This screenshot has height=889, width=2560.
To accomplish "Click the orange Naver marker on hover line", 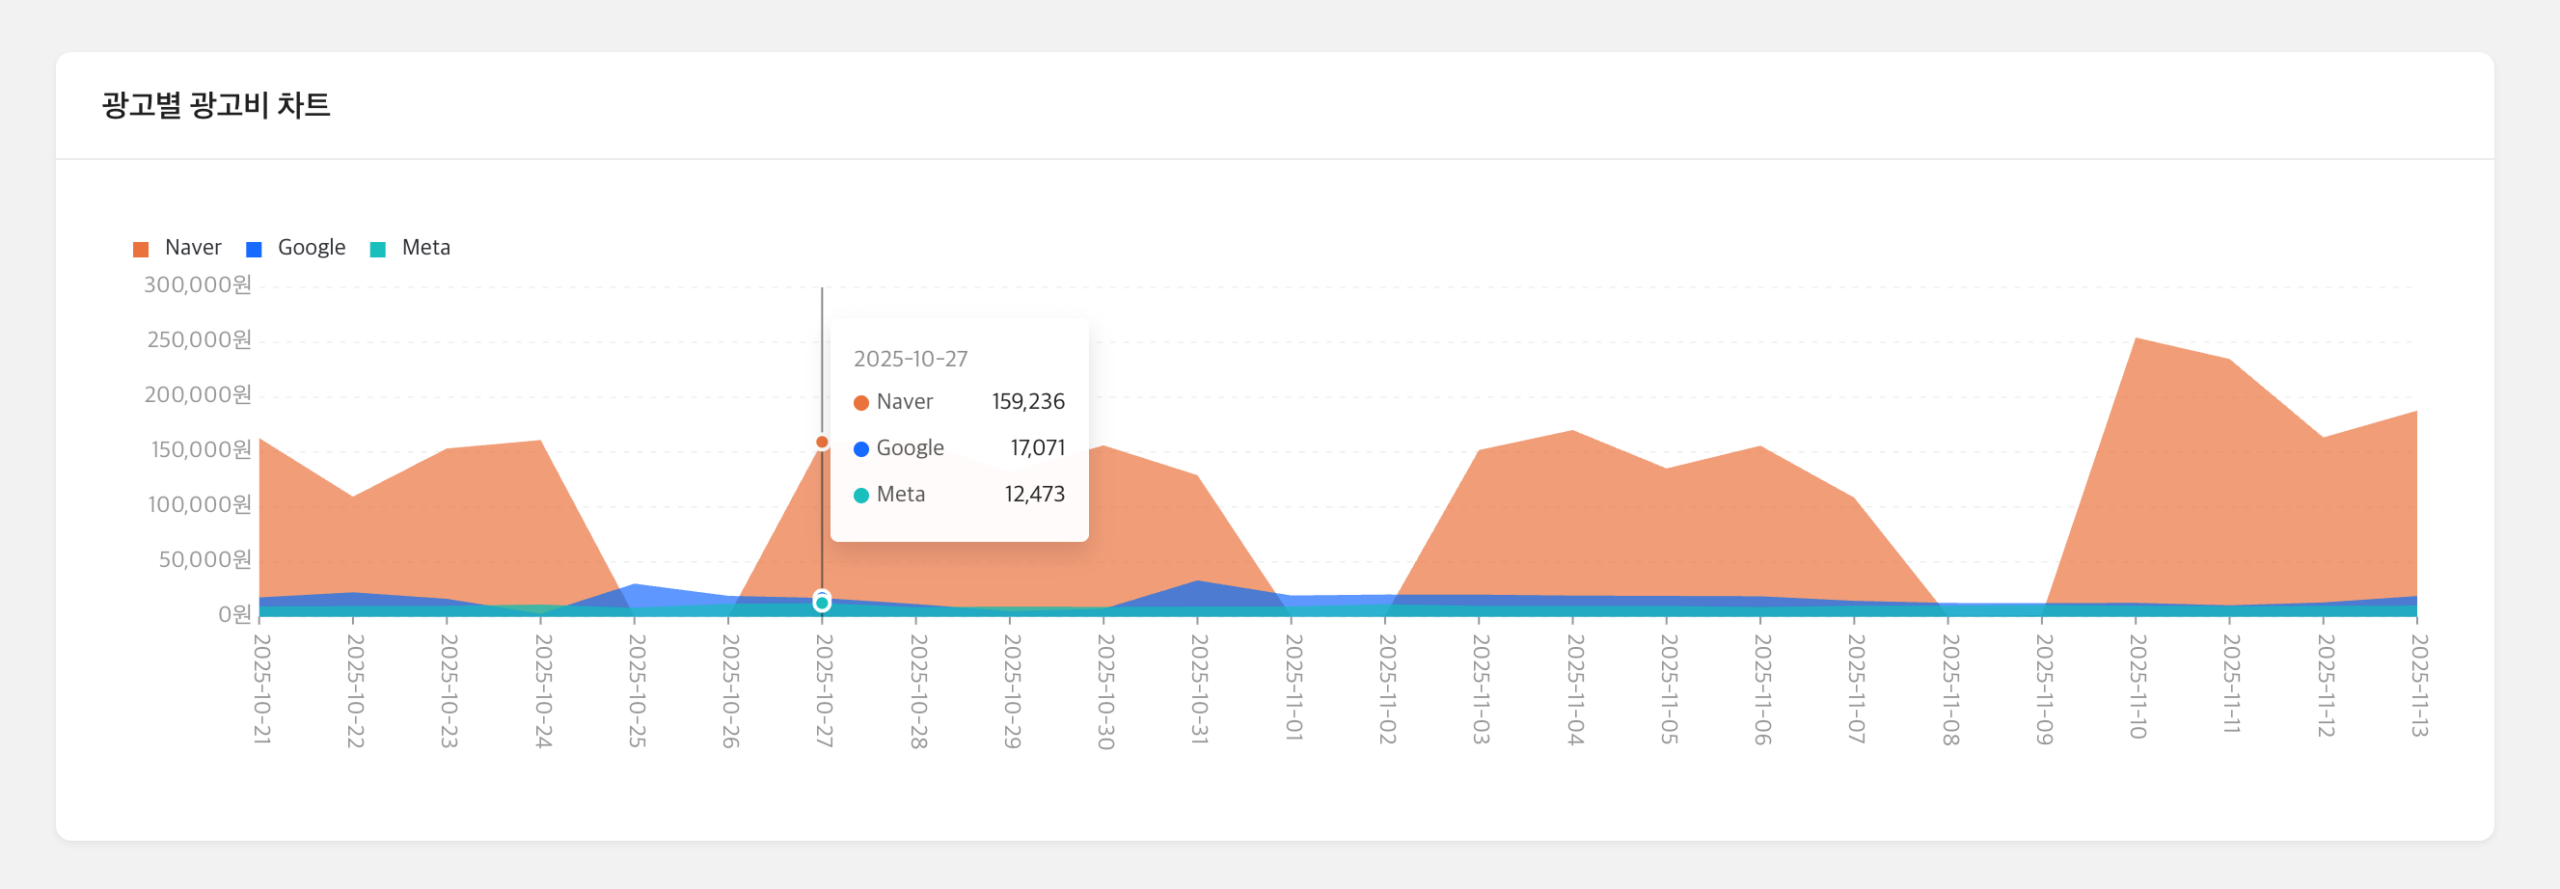I will pyautogui.click(x=822, y=442).
